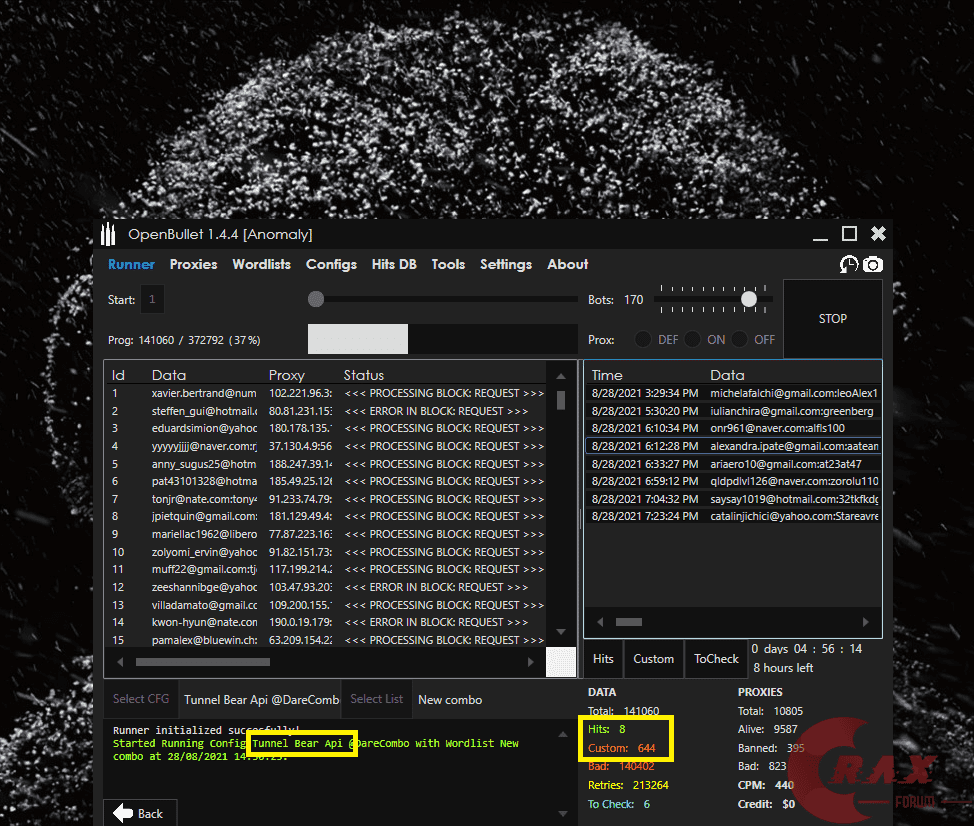Adjust the Bots count slider
The height and width of the screenshot is (826, 974).
pyautogui.click(x=748, y=298)
